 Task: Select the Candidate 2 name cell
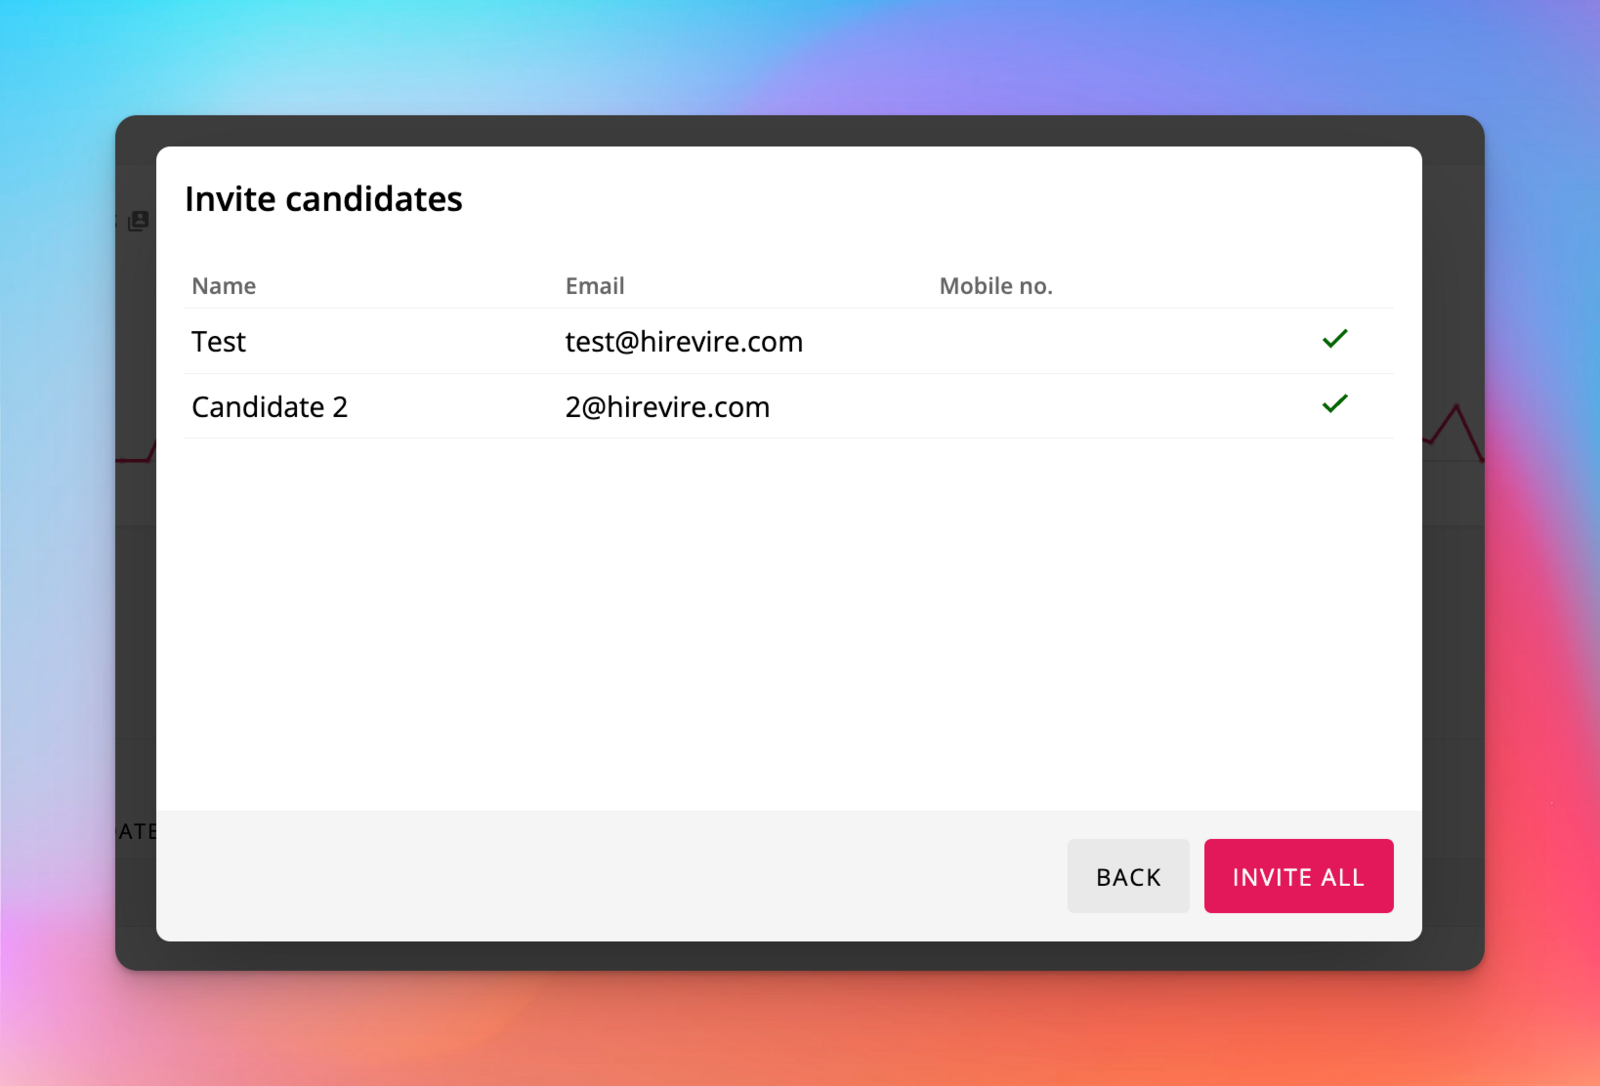pos(270,407)
